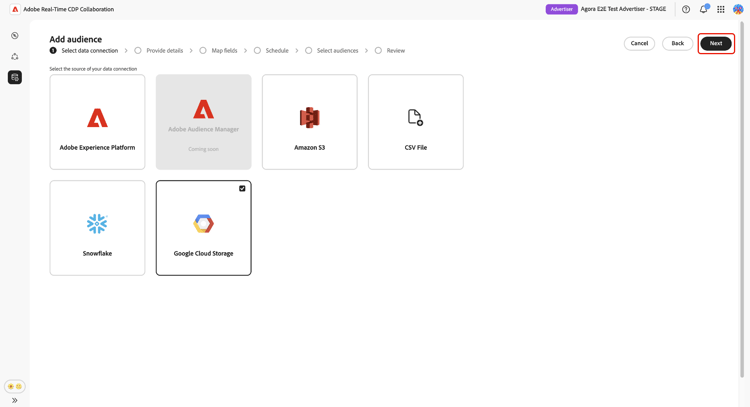This screenshot has width=750, height=407.
Task: Click the Back button
Action: (x=677, y=43)
